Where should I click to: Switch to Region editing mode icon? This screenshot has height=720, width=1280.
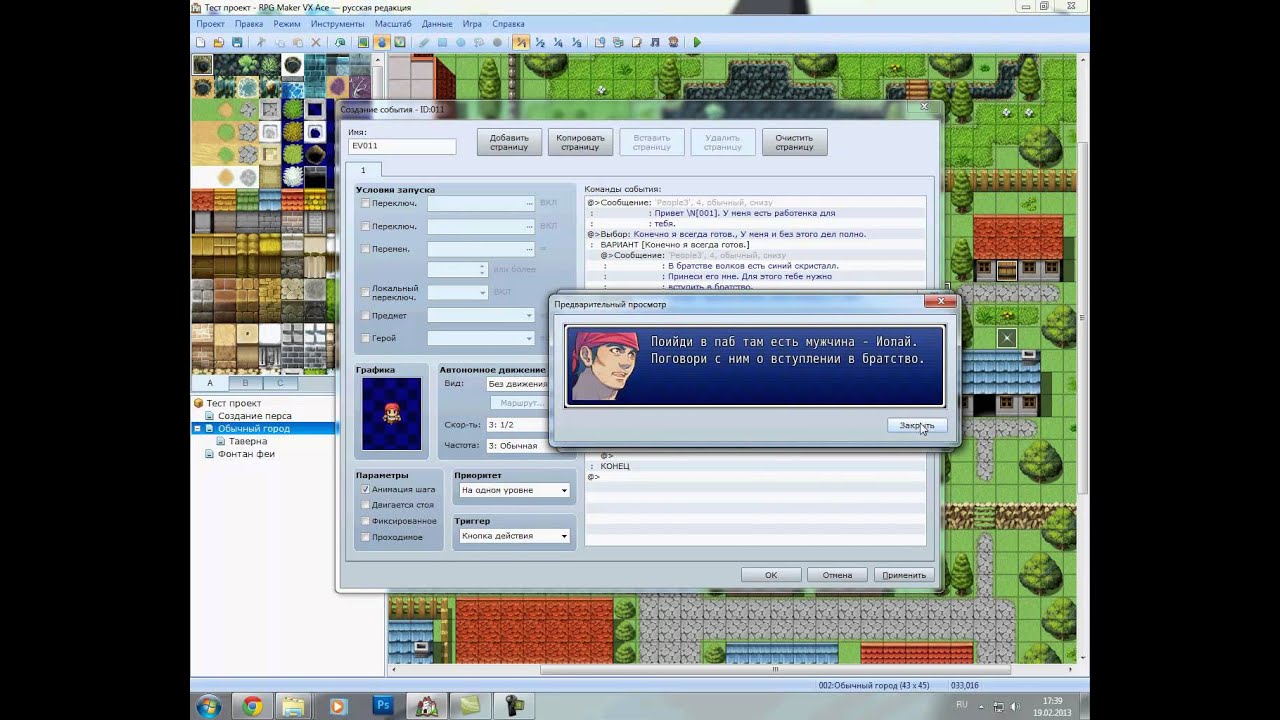[x=400, y=43]
